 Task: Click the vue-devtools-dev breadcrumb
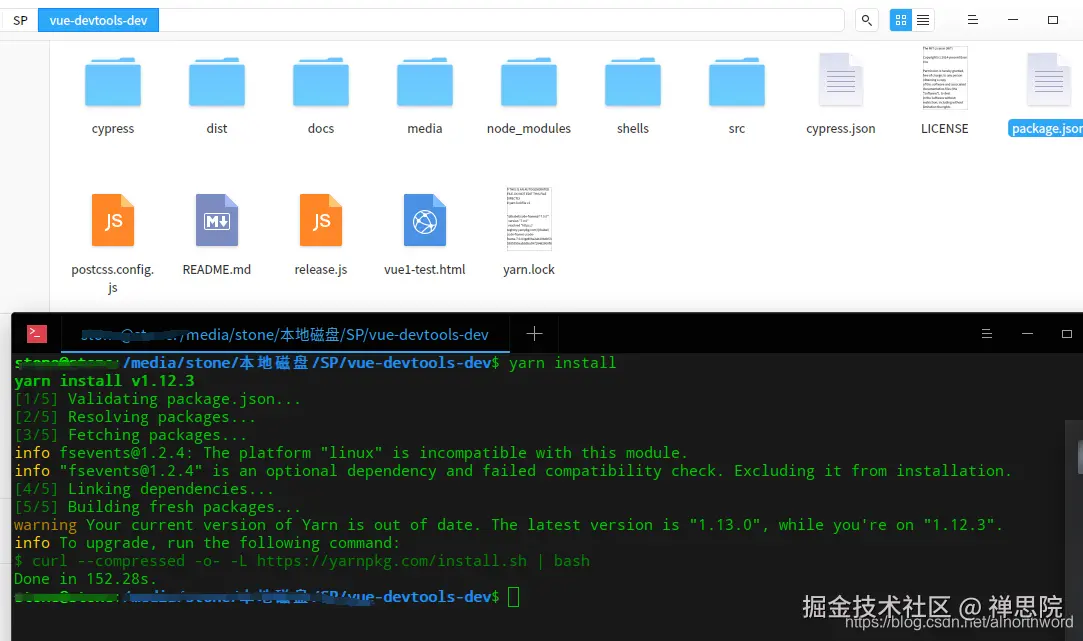(98, 20)
